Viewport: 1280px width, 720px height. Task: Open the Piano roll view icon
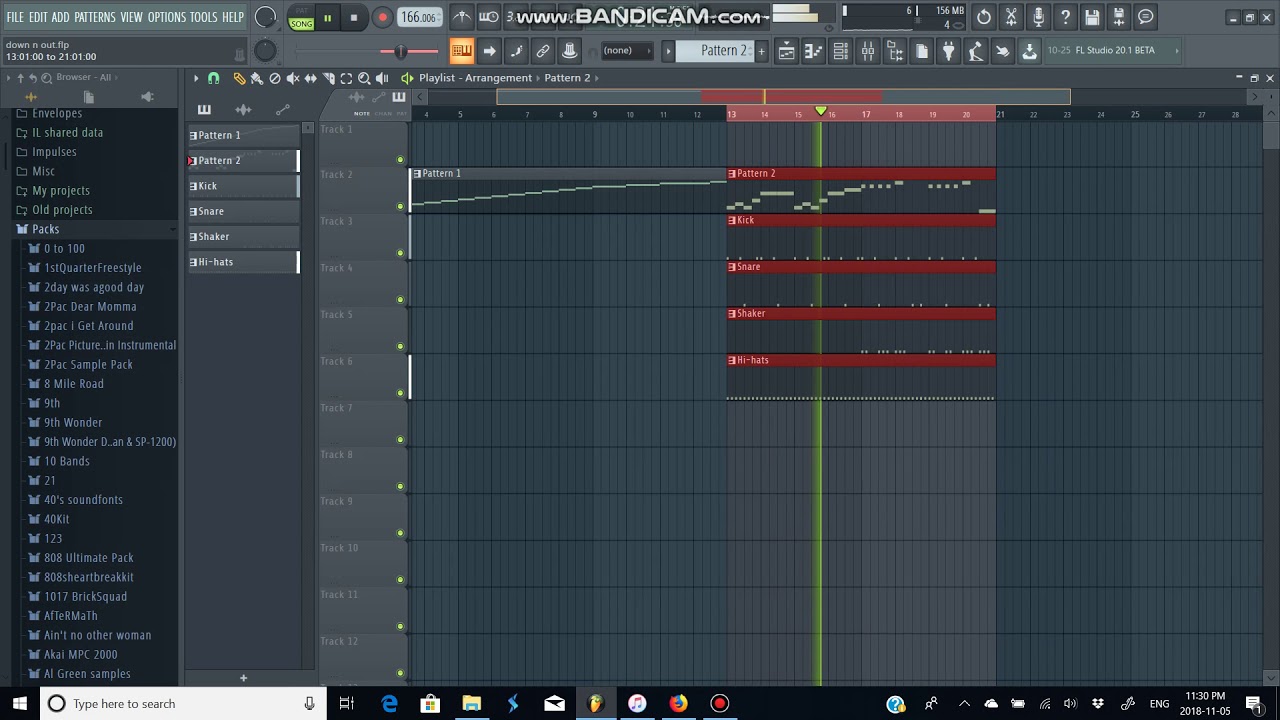[x=814, y=51]
